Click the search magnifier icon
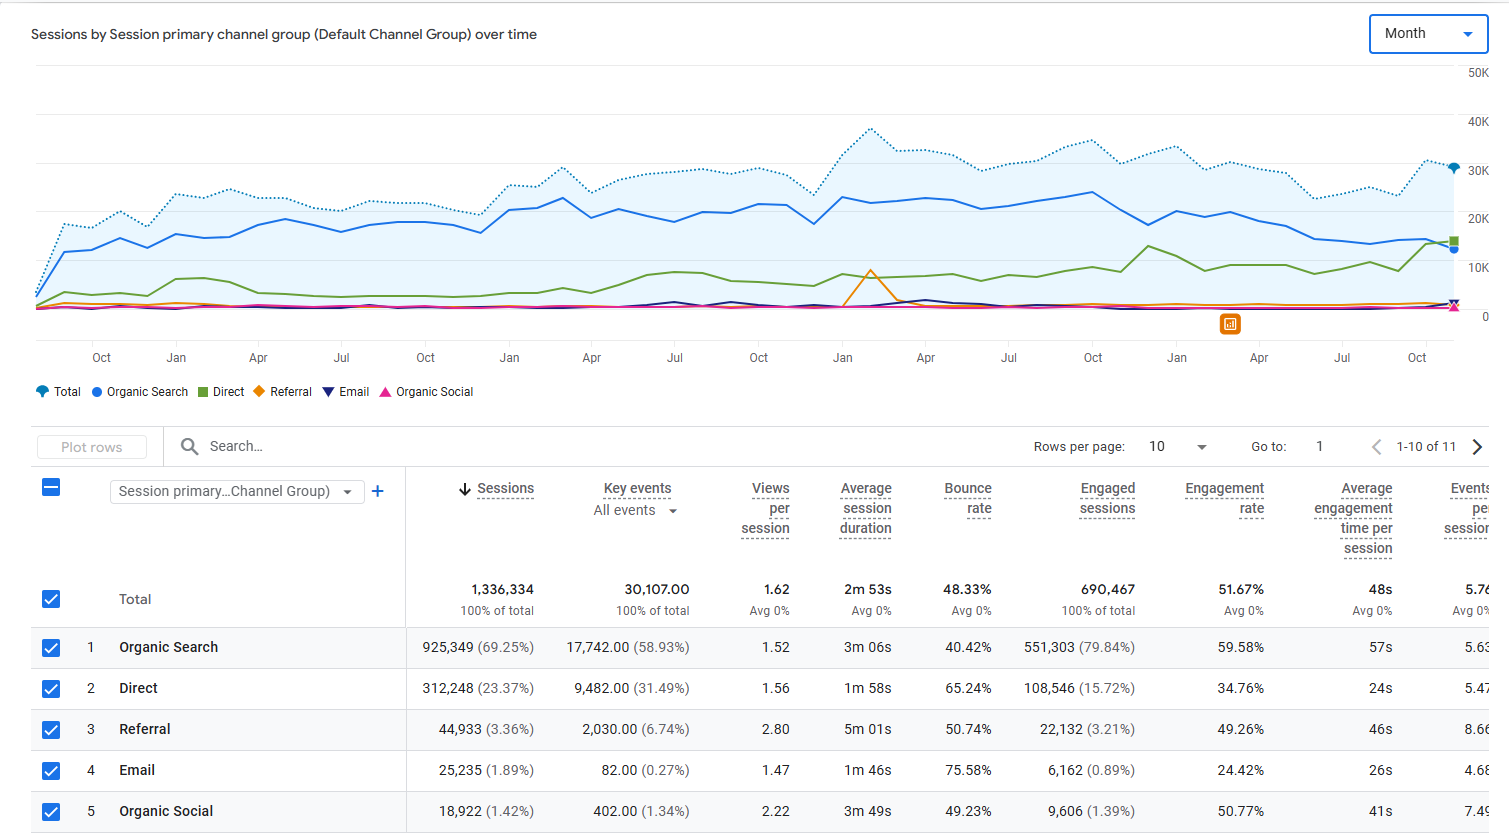 [189, 446]
